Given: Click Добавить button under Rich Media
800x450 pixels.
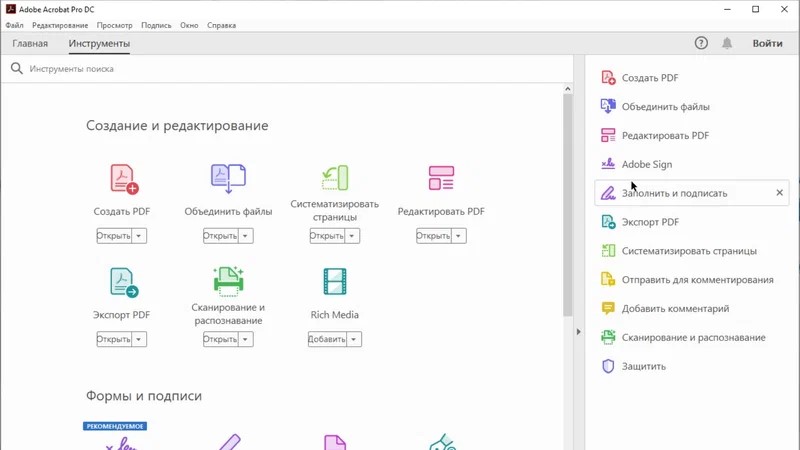Looking at the screenshot, I should click(x=328, y=339).
